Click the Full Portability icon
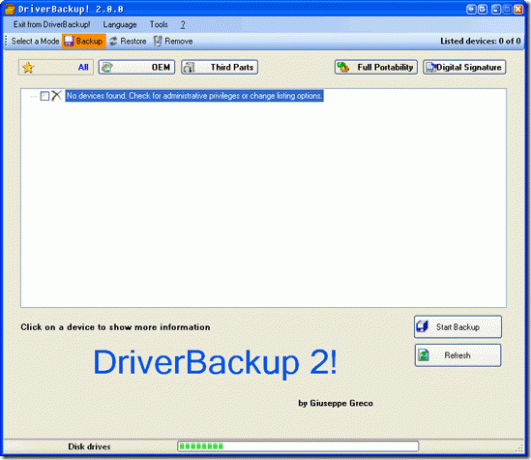This screenshot has width=531, height=460. [x=343, y=67]
